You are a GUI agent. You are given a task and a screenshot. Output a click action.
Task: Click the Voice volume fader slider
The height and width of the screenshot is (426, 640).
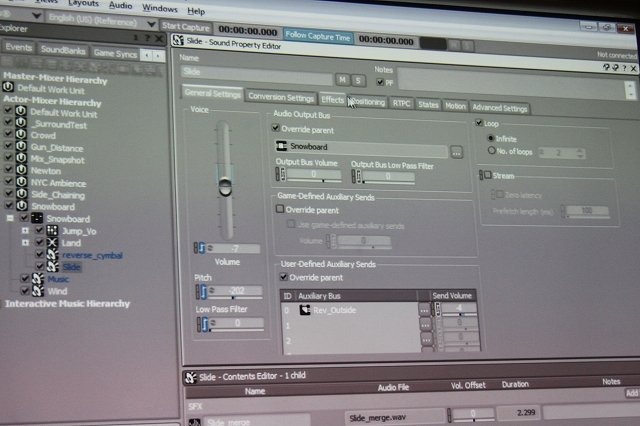(224, 186)
